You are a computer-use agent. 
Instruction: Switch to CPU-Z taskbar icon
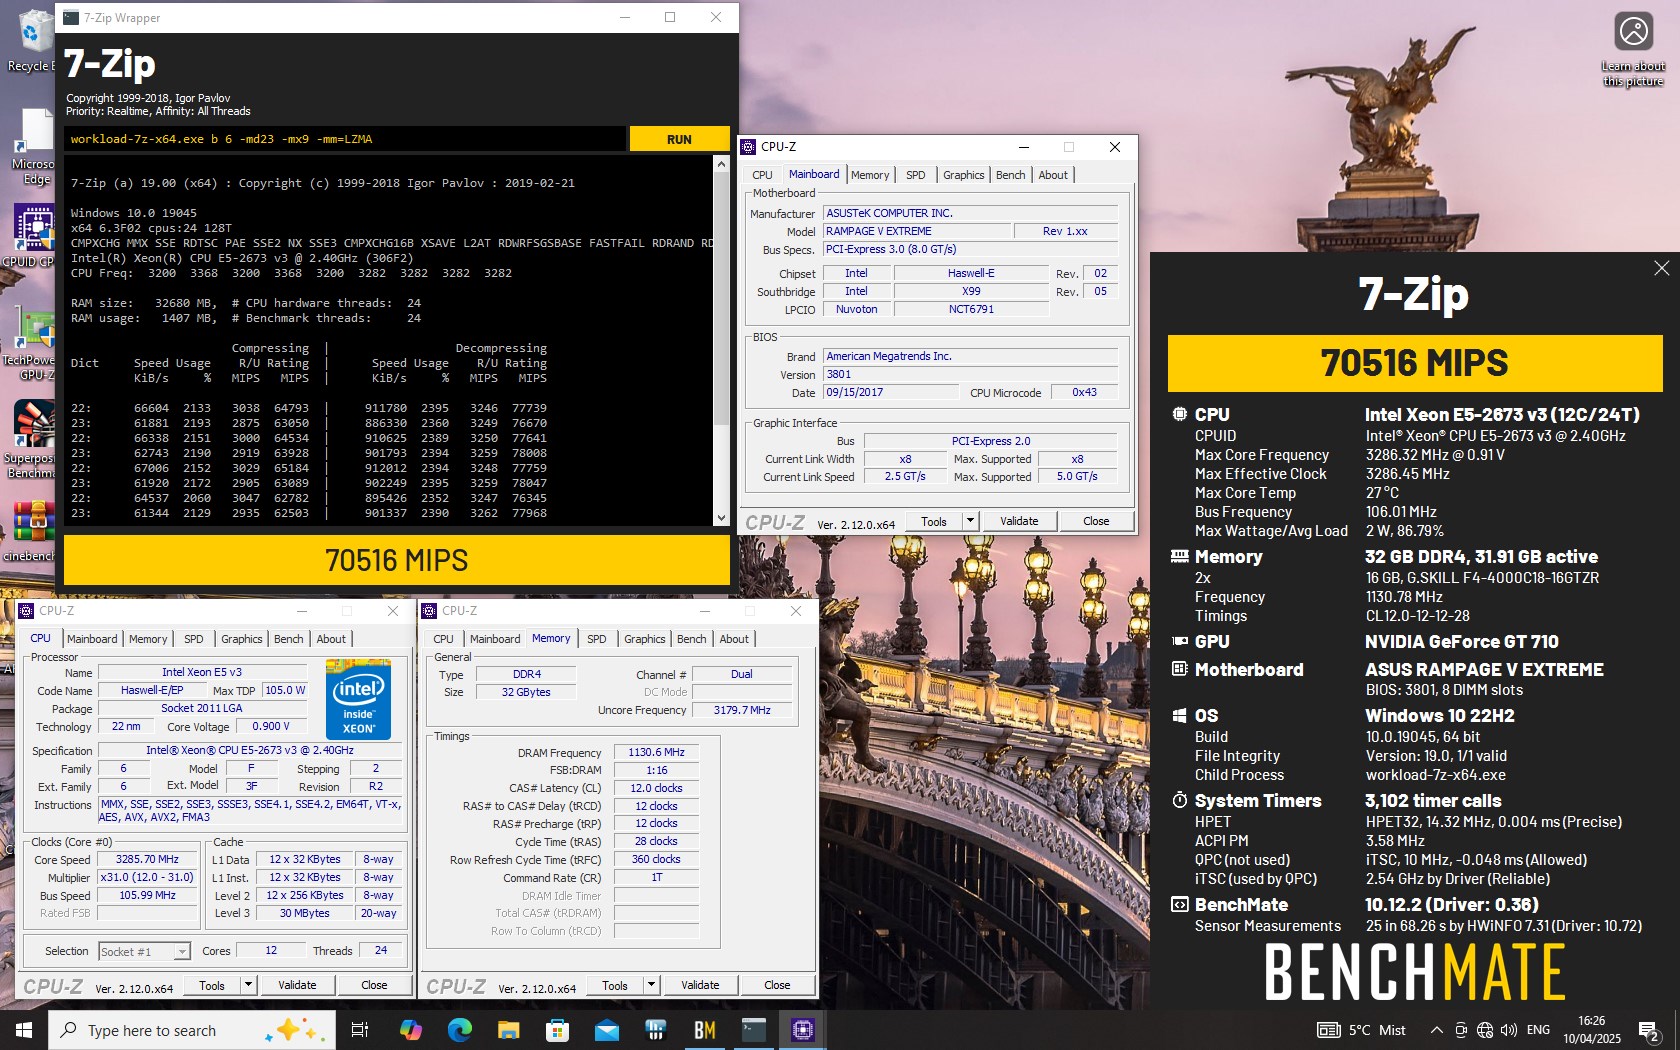[803, 1030]
